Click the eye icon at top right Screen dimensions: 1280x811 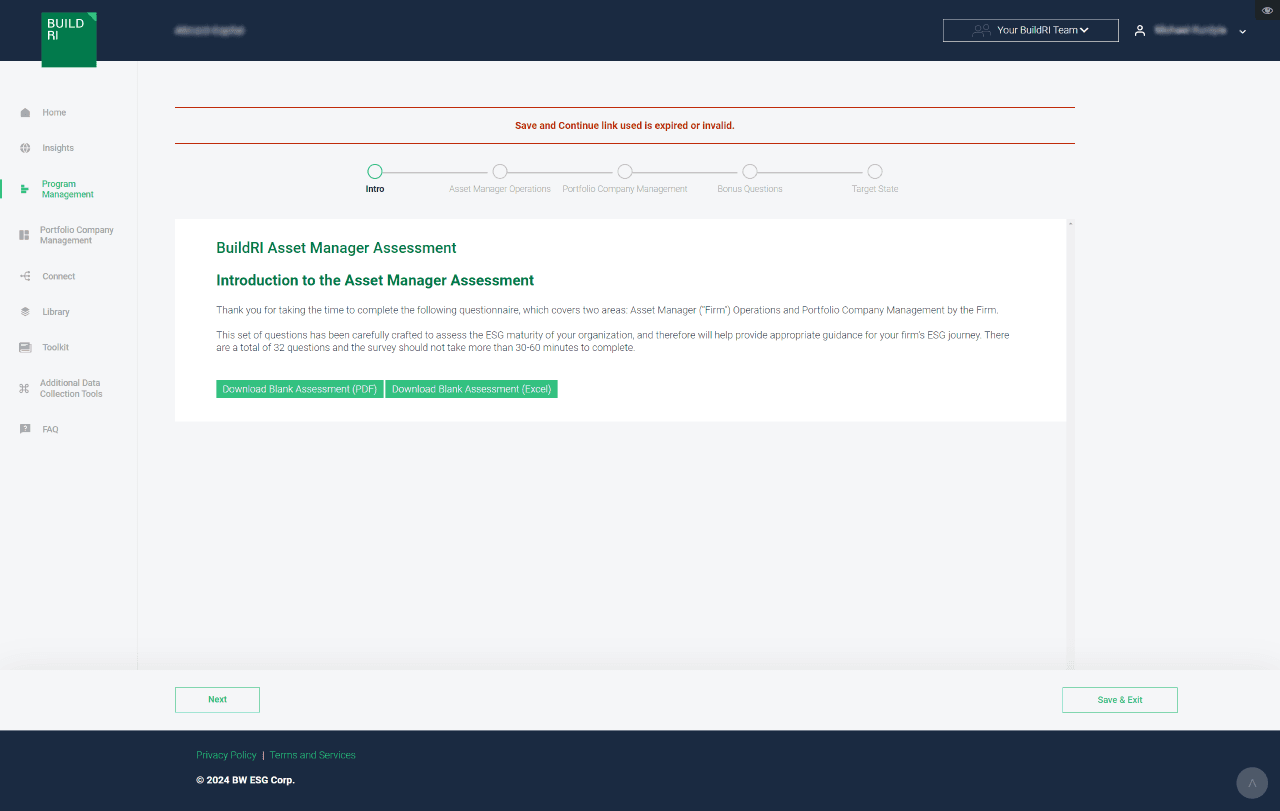click(1268, 10)
